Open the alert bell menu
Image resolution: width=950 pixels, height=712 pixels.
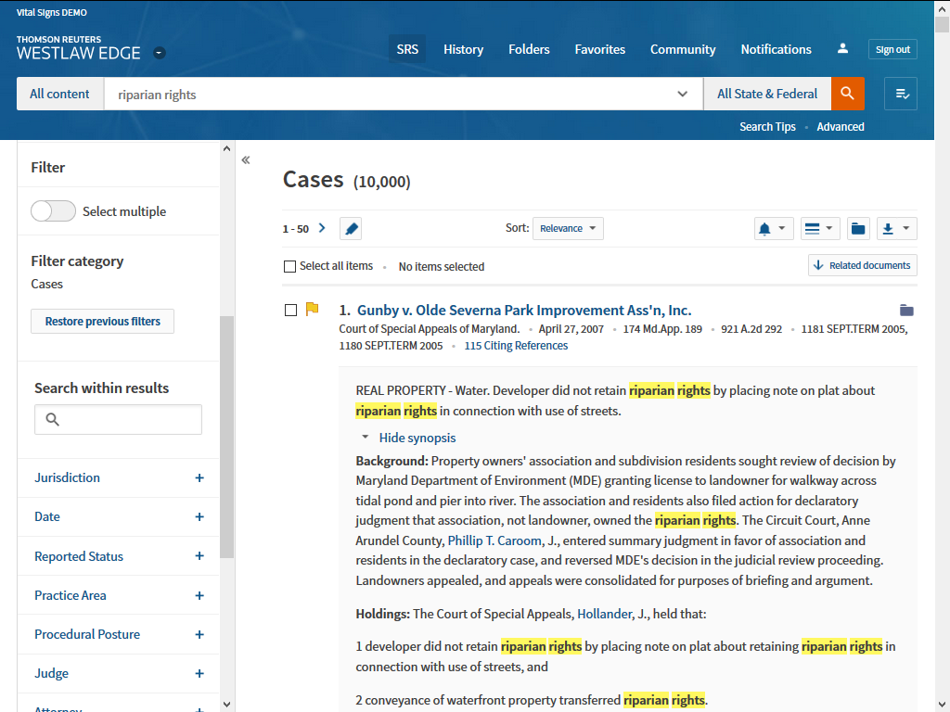[773, 229]
